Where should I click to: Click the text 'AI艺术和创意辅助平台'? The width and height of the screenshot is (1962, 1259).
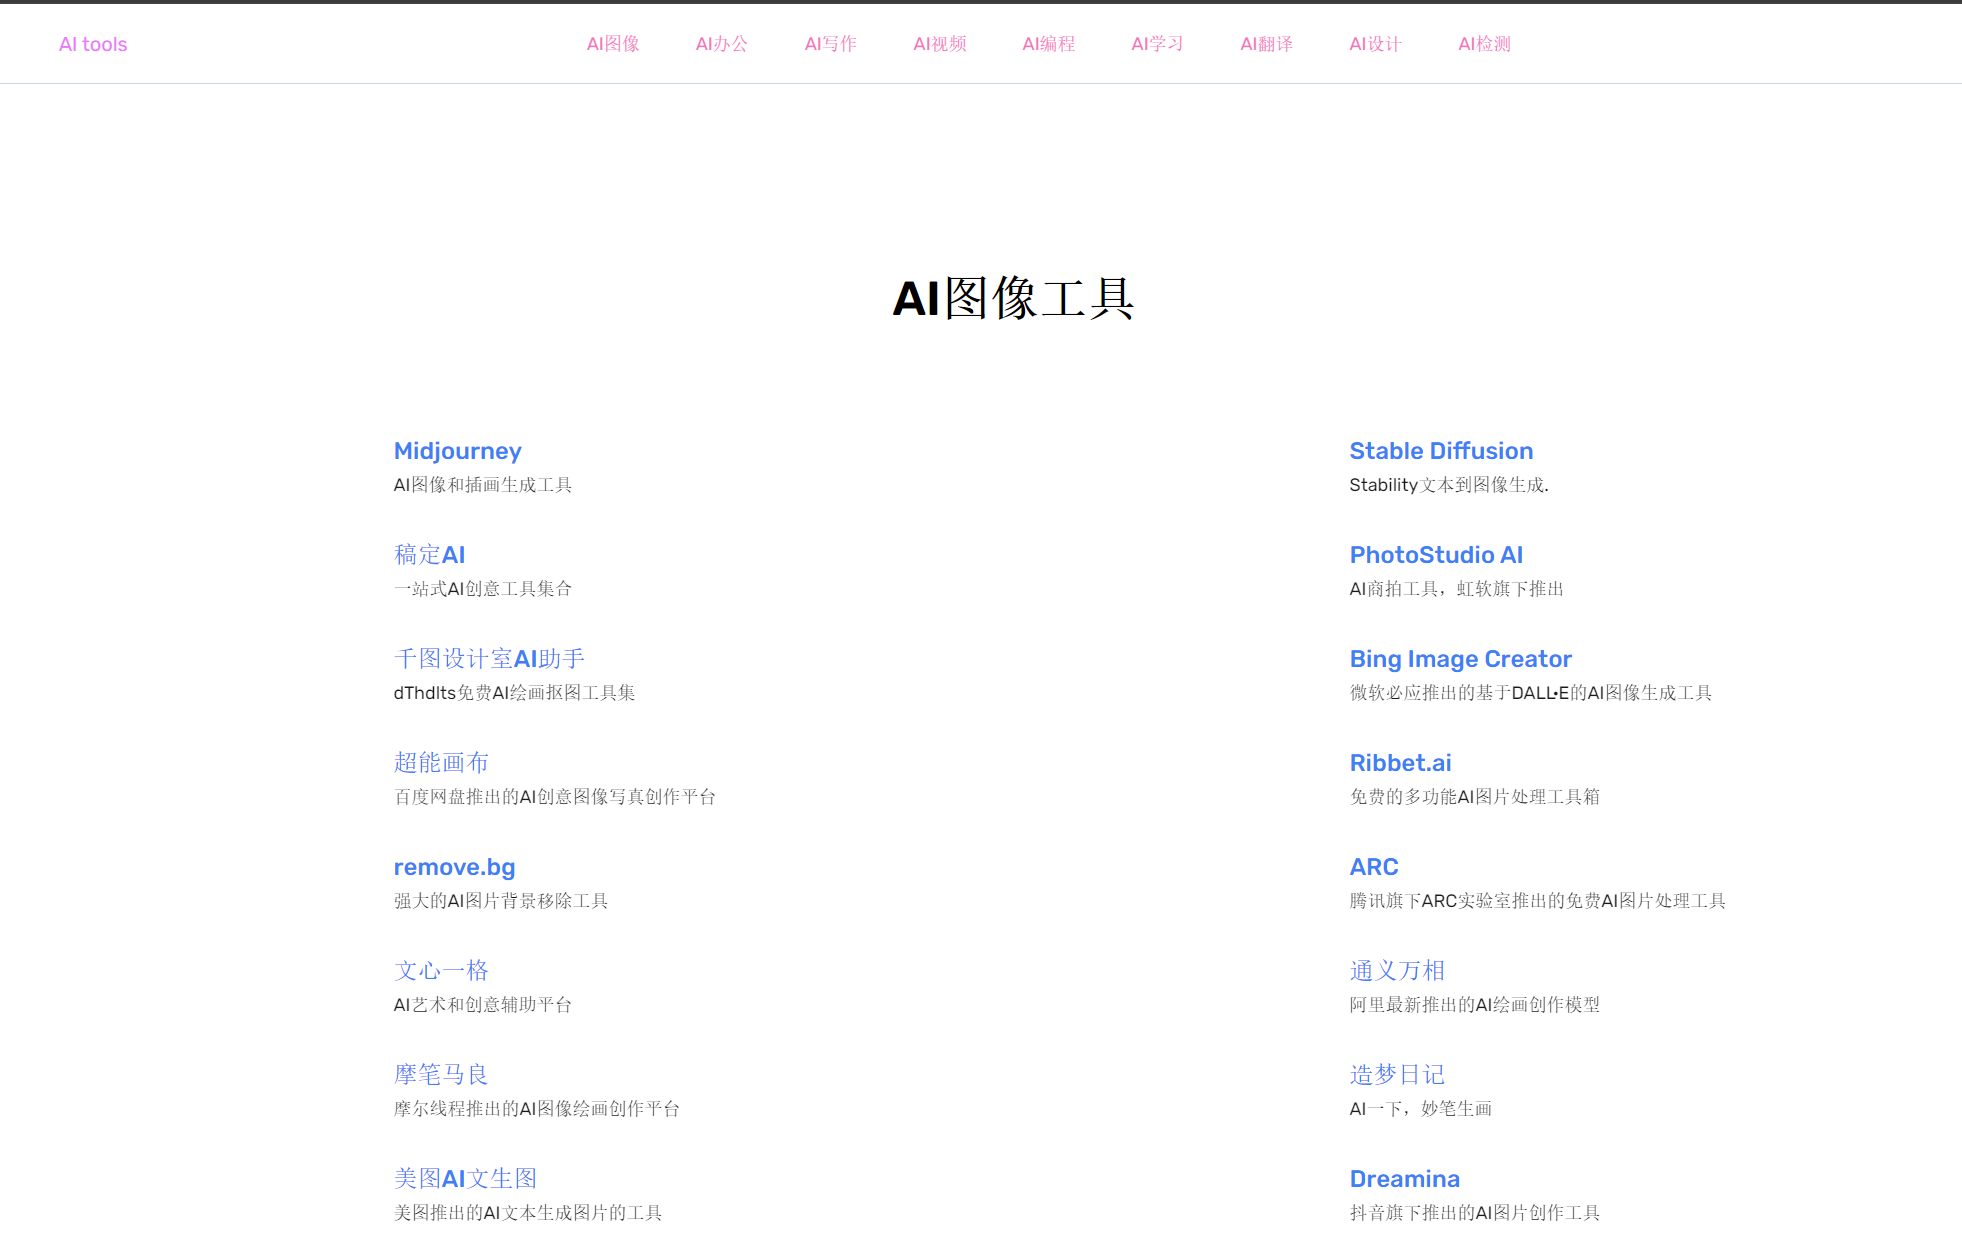point(483,1005)
